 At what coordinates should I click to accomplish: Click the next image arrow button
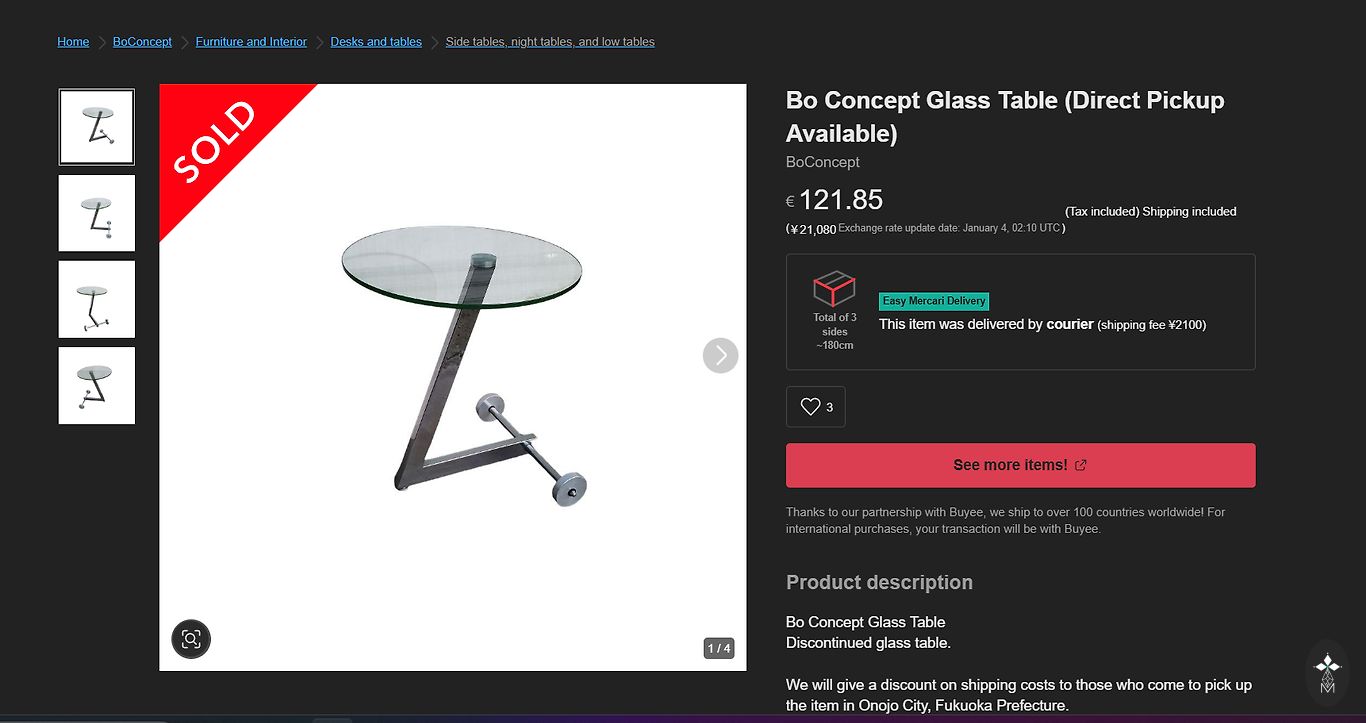click(x=720, y=355)
